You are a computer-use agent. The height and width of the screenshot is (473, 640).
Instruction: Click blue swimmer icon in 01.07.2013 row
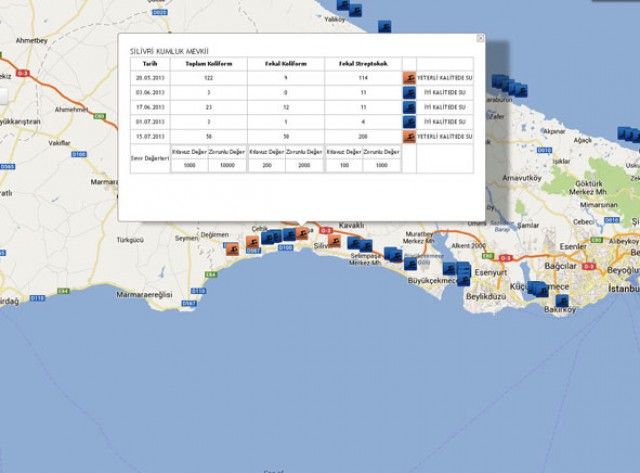tap(409, 121)
